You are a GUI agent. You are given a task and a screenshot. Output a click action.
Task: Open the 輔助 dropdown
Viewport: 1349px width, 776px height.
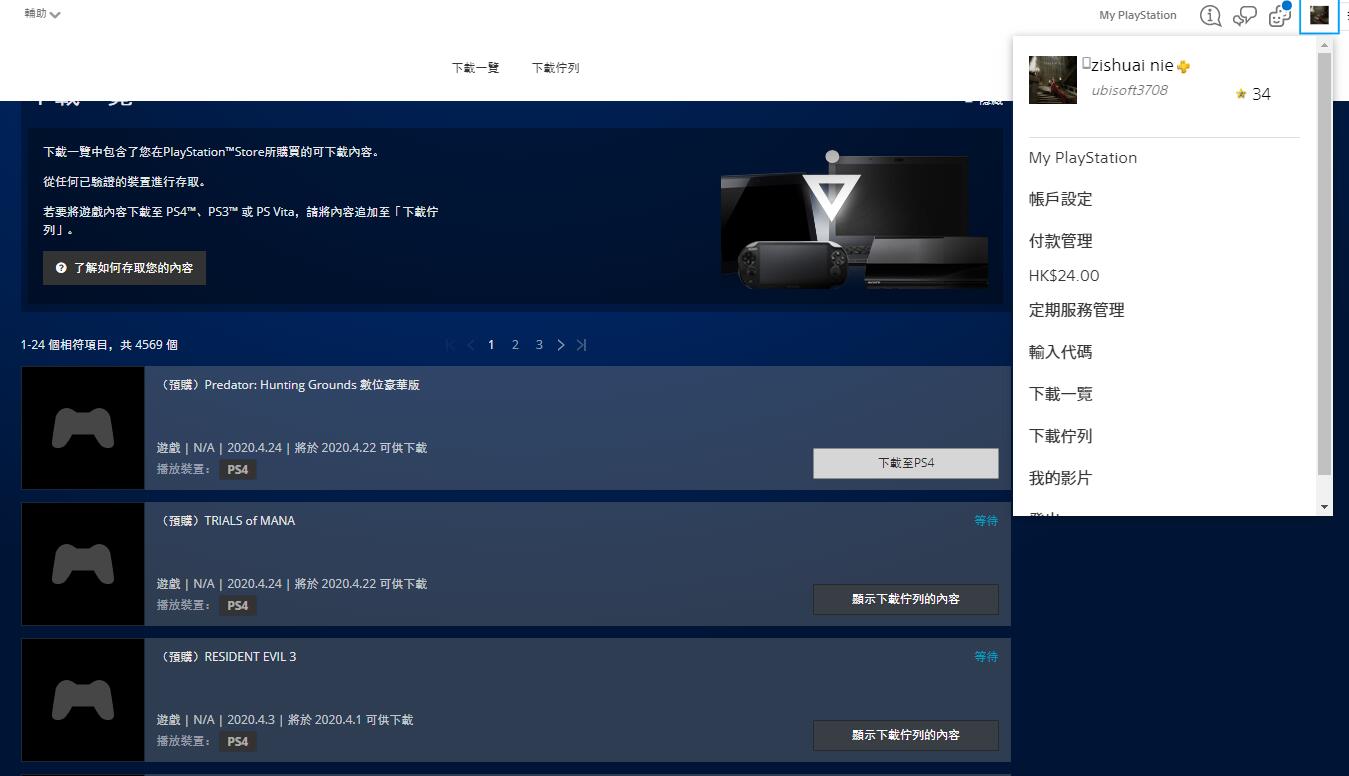coord(42,14)
